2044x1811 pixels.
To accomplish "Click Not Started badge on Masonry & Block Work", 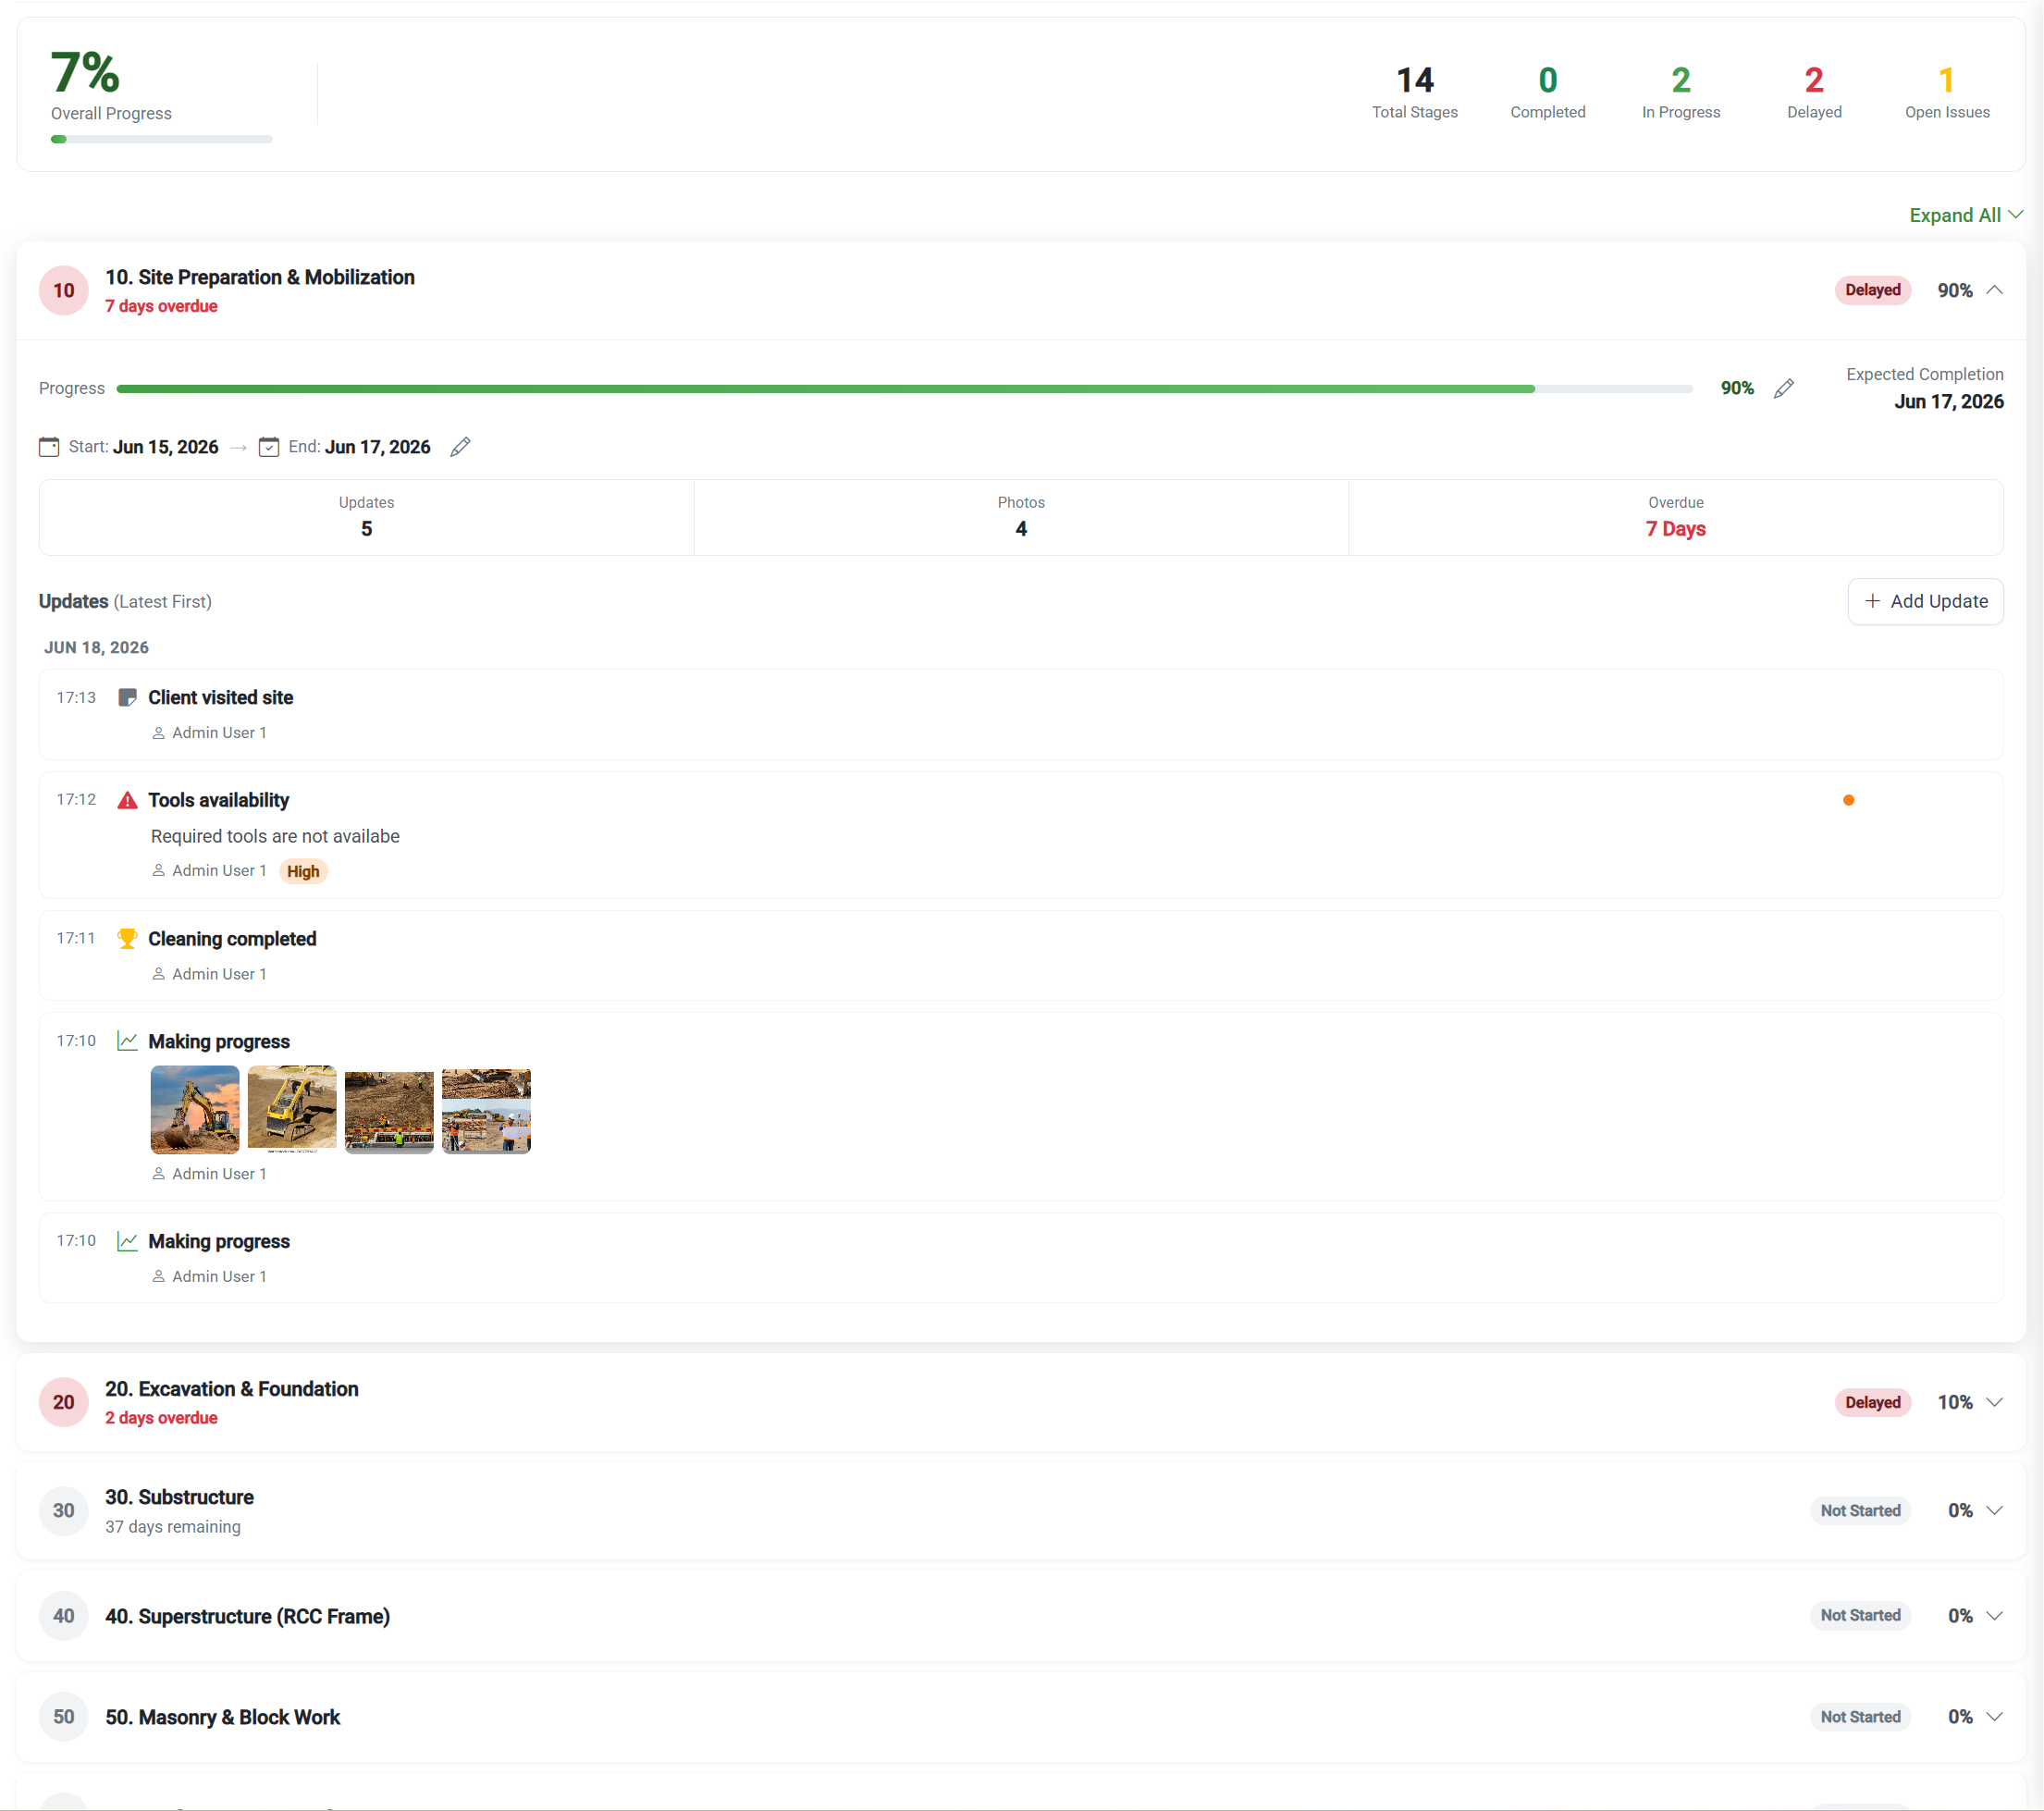I will pos(1860,1717).
